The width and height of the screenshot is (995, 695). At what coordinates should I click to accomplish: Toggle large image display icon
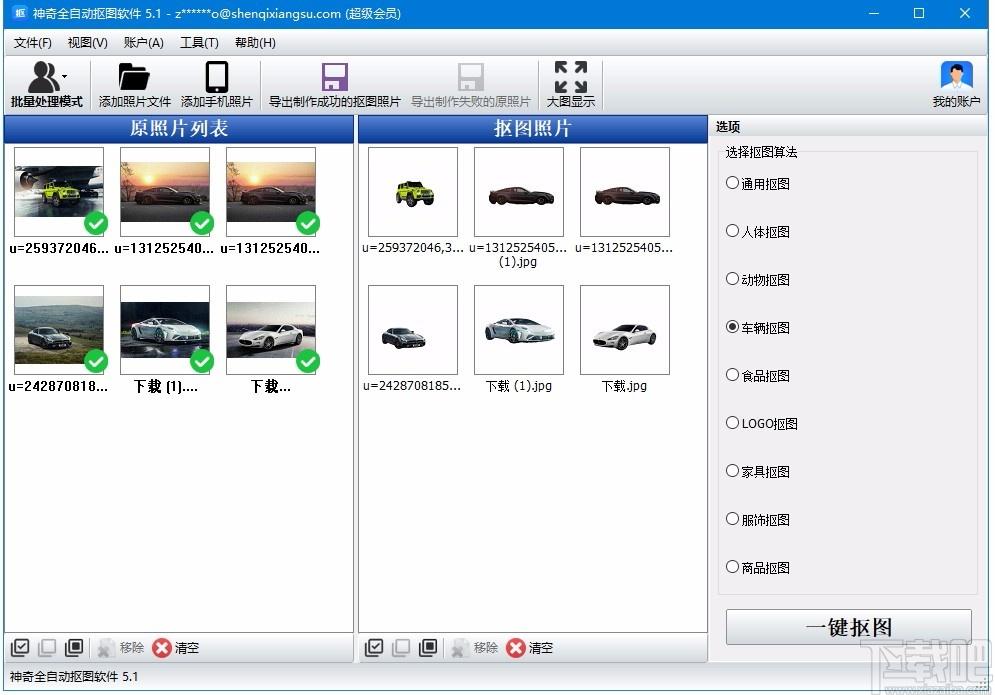570,77
